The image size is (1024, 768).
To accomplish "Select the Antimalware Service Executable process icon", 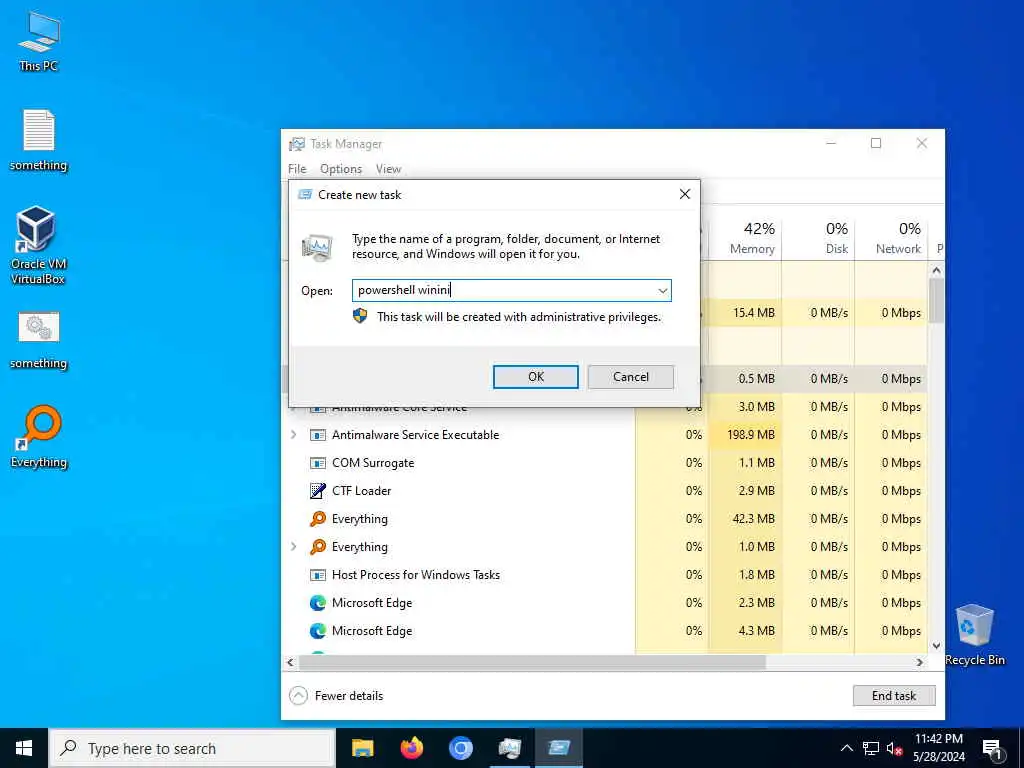I will tap(318, 435).
